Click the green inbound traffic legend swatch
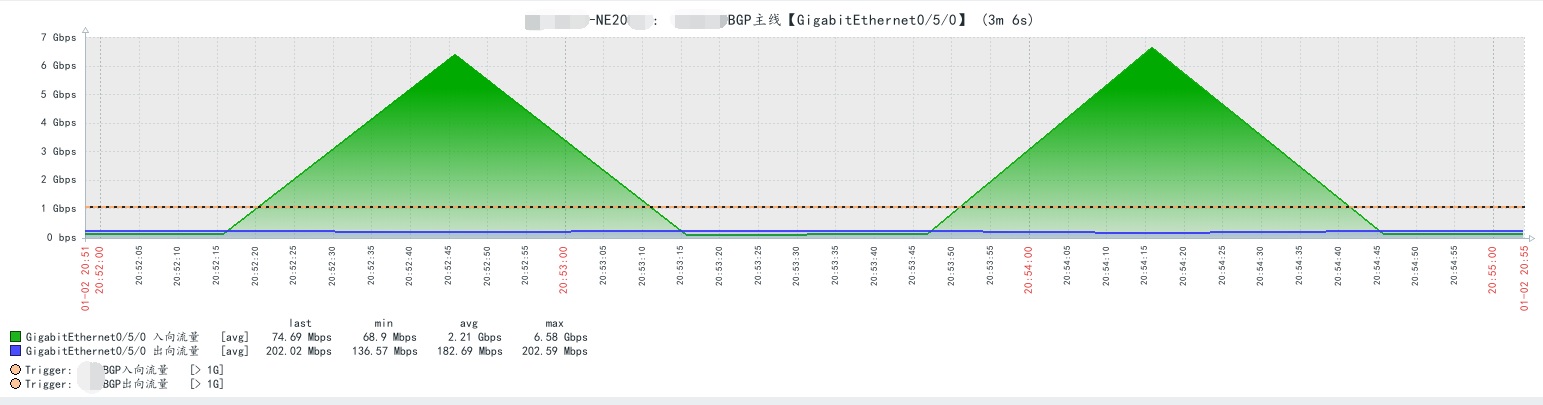Screen dimensions: 1543x405 pos(16,338)
